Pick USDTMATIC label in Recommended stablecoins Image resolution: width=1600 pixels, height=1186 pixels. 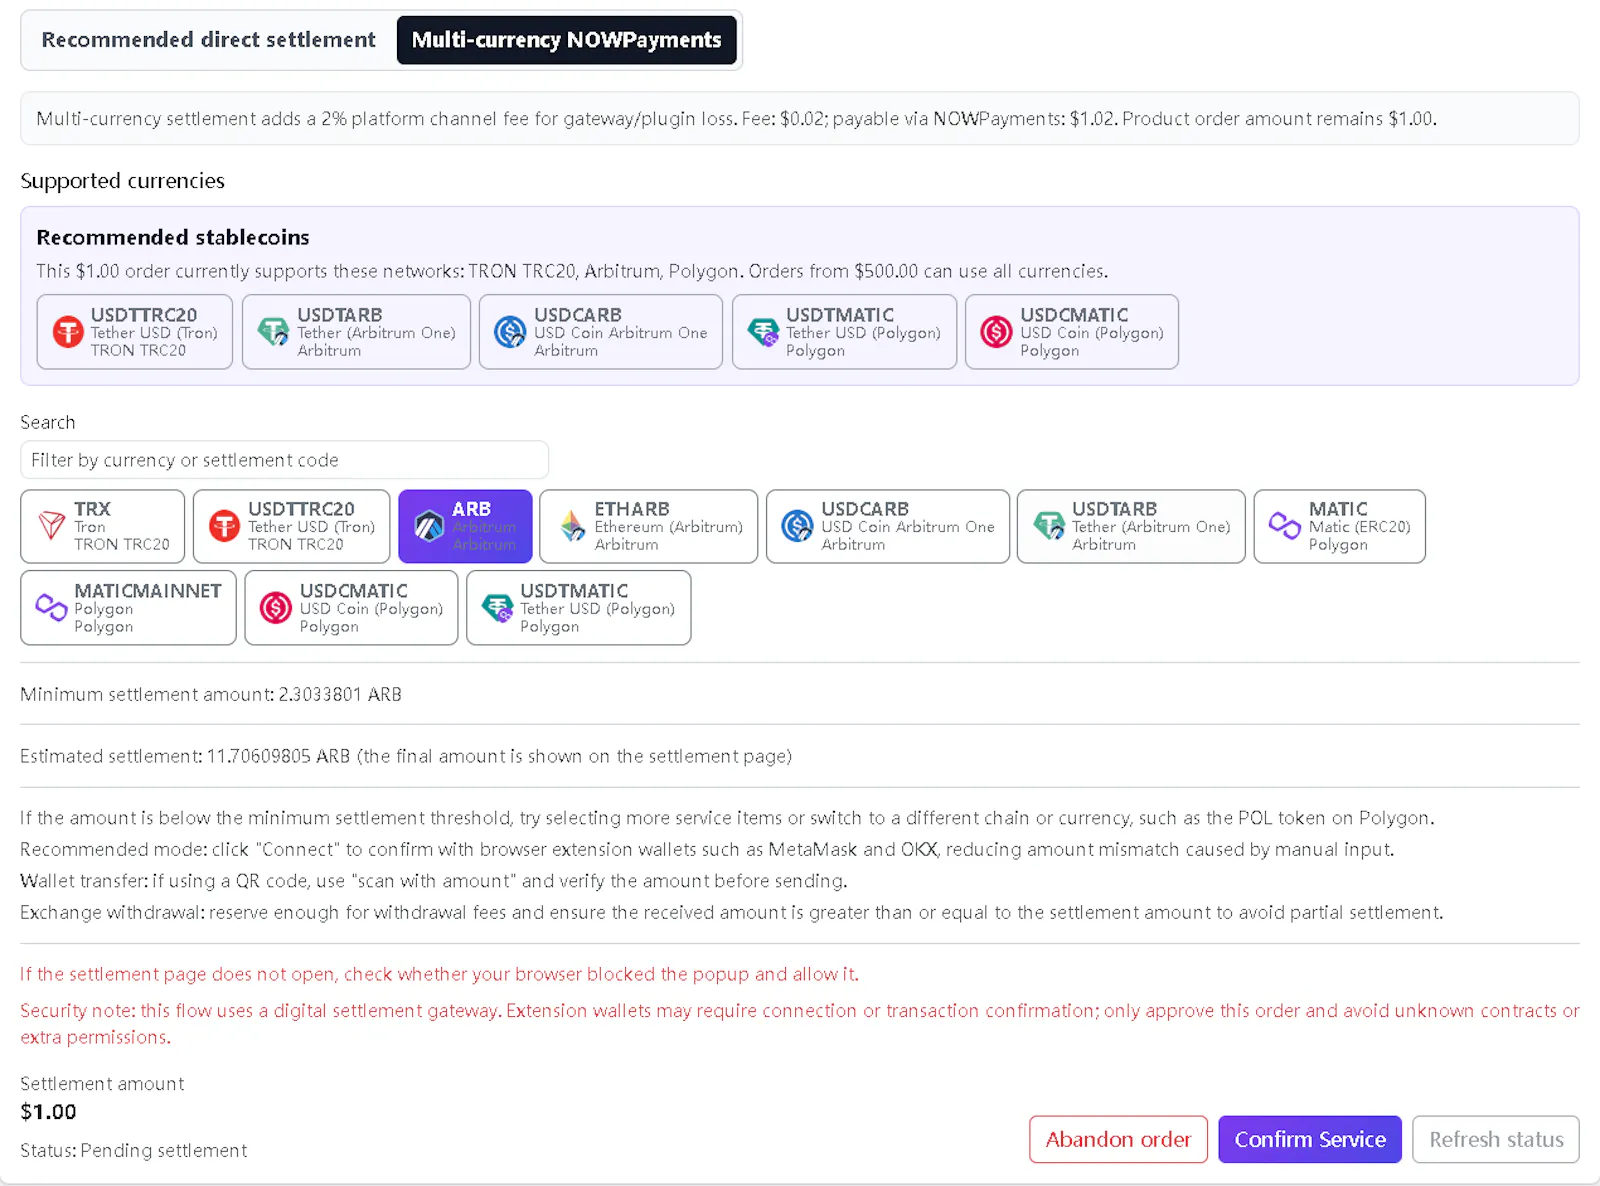click(x=840, y=315)
